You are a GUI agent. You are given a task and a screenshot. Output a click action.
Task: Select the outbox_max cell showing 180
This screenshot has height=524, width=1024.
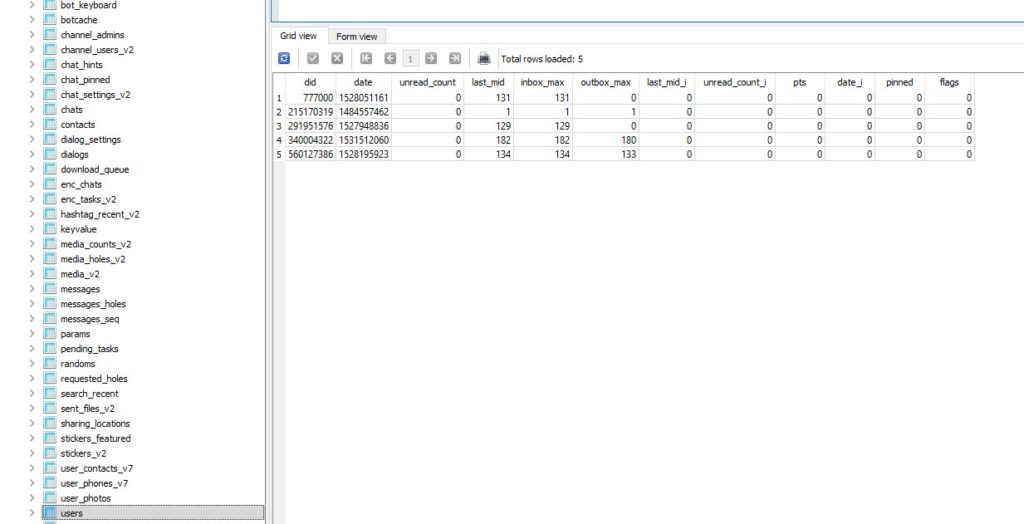click(605, 140)
